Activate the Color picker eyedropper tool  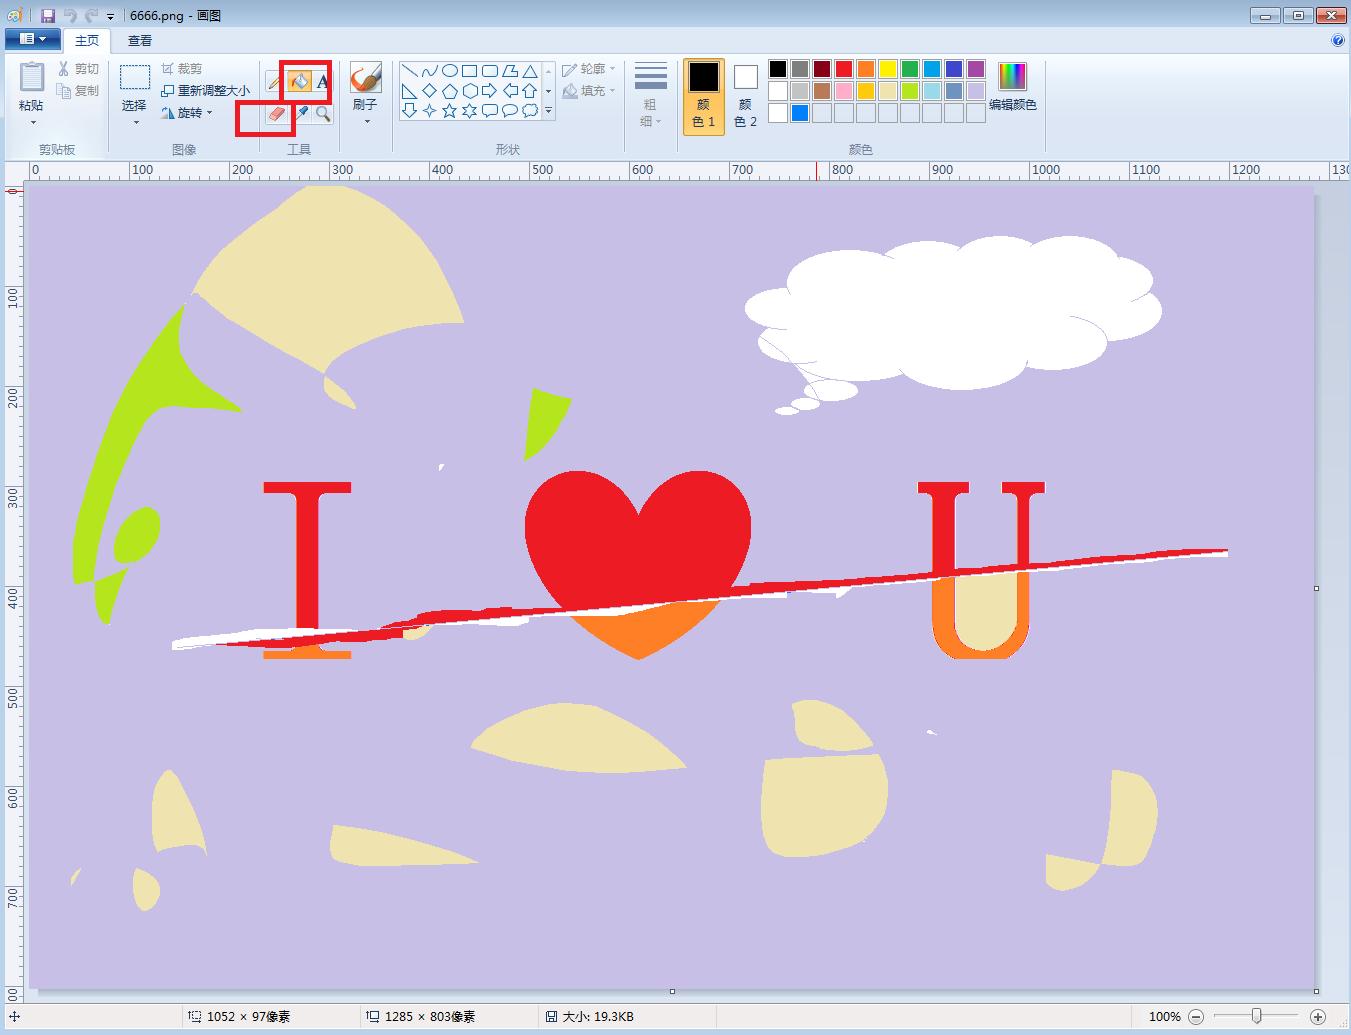[x=300, y=114]
